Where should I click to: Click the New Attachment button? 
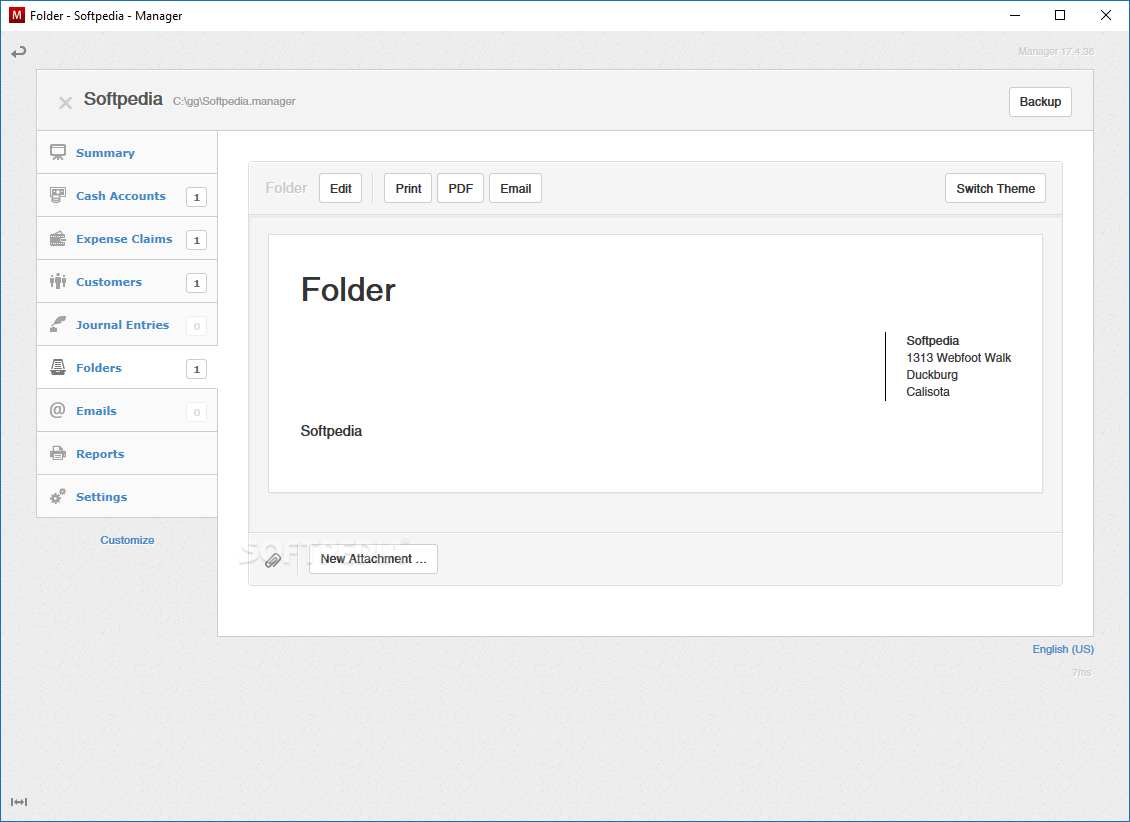(373, 559)
